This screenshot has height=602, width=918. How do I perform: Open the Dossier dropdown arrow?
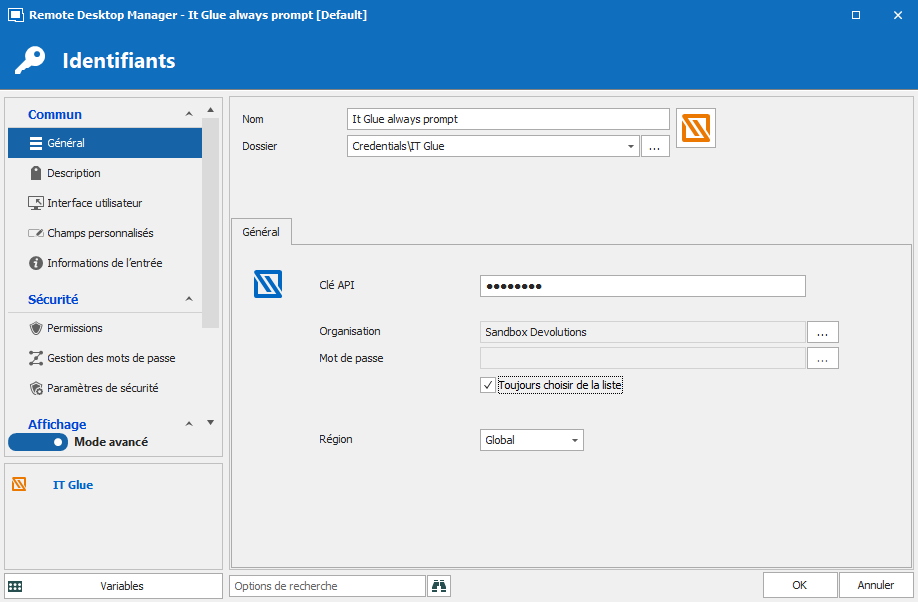point(631,146)
